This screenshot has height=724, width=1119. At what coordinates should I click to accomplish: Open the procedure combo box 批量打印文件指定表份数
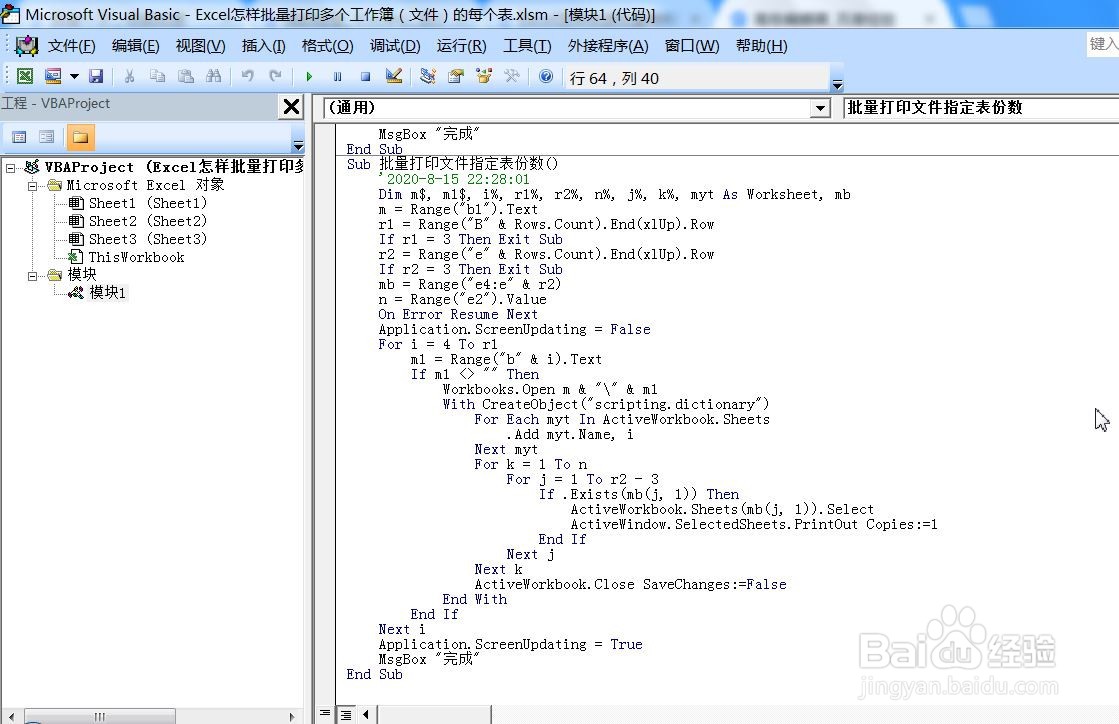(981, 108)
